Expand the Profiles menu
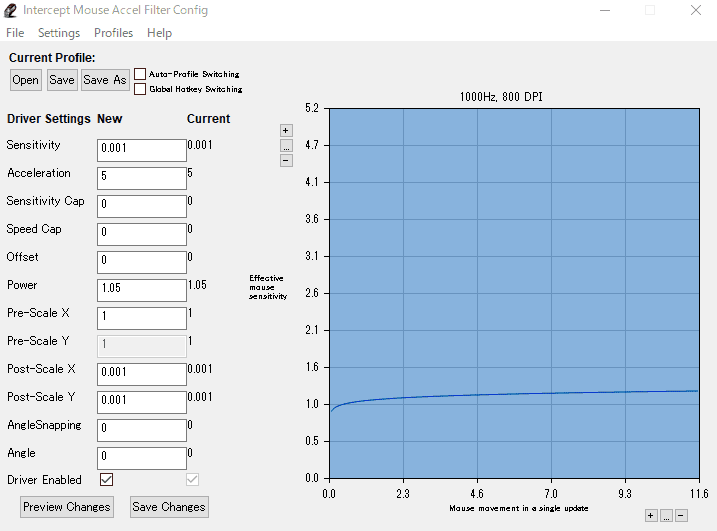 [113, 33]
